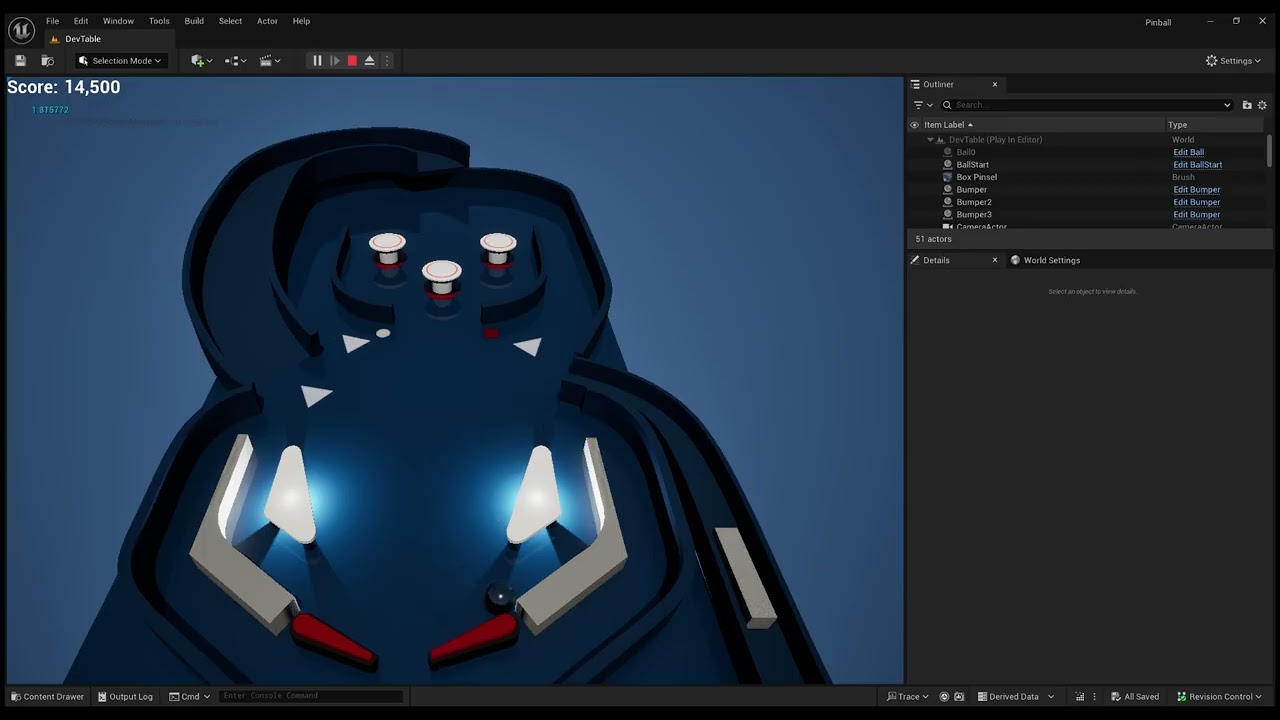
Task: Pause the play-in-editor simulation
Action: (x=317, y=61)
